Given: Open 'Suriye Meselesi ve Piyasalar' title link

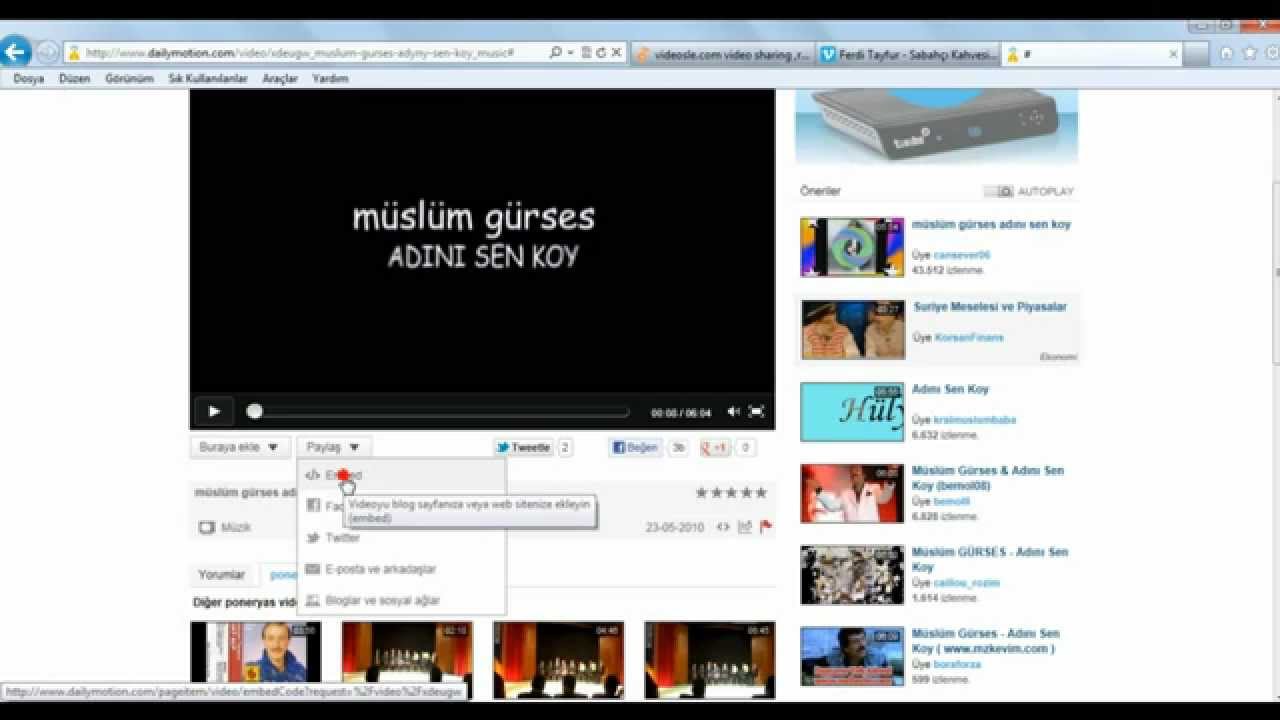Looking at the screenshot, I should pyautogui.click(x=990, y=307).
